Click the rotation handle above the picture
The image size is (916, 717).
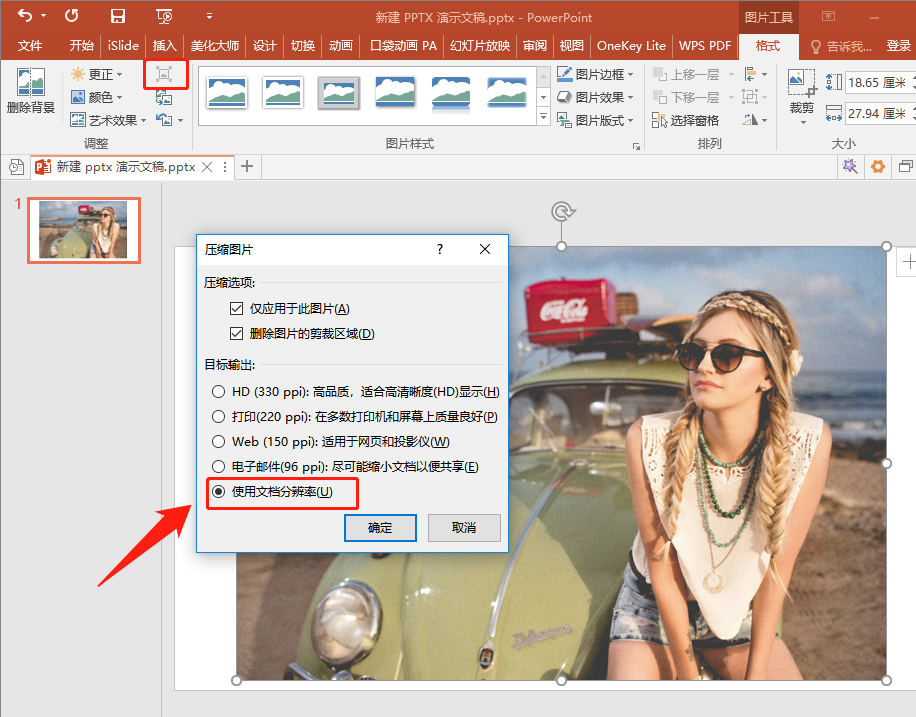(562, 211)
